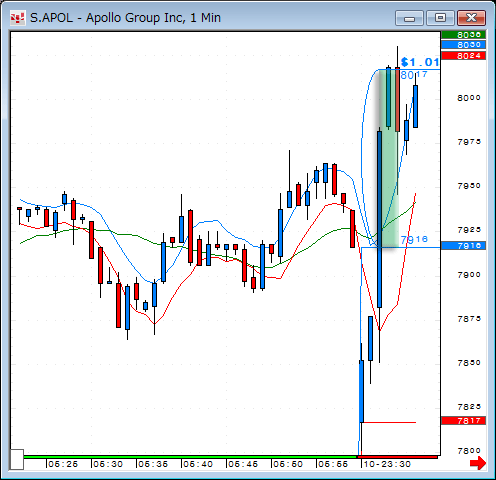The width and height of the screenshot is (496, 480).
Task: Click the red 8024 price tag
Action: pyautogui.click(x=463, y=56)
